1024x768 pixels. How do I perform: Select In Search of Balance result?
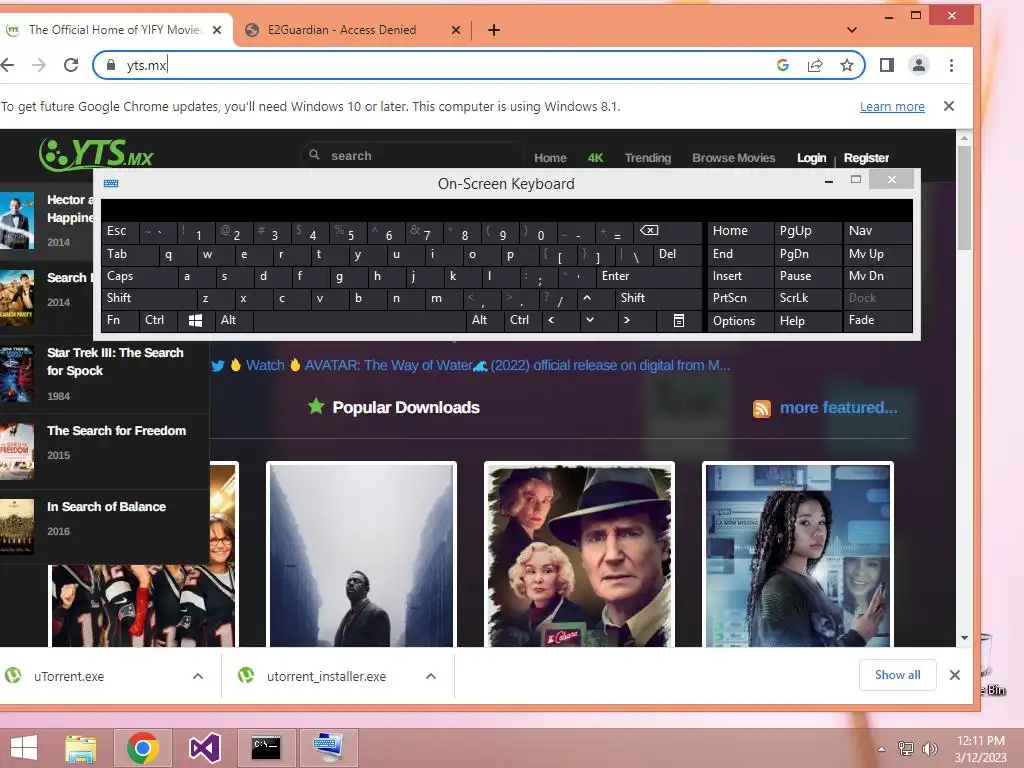pos(104,527)
